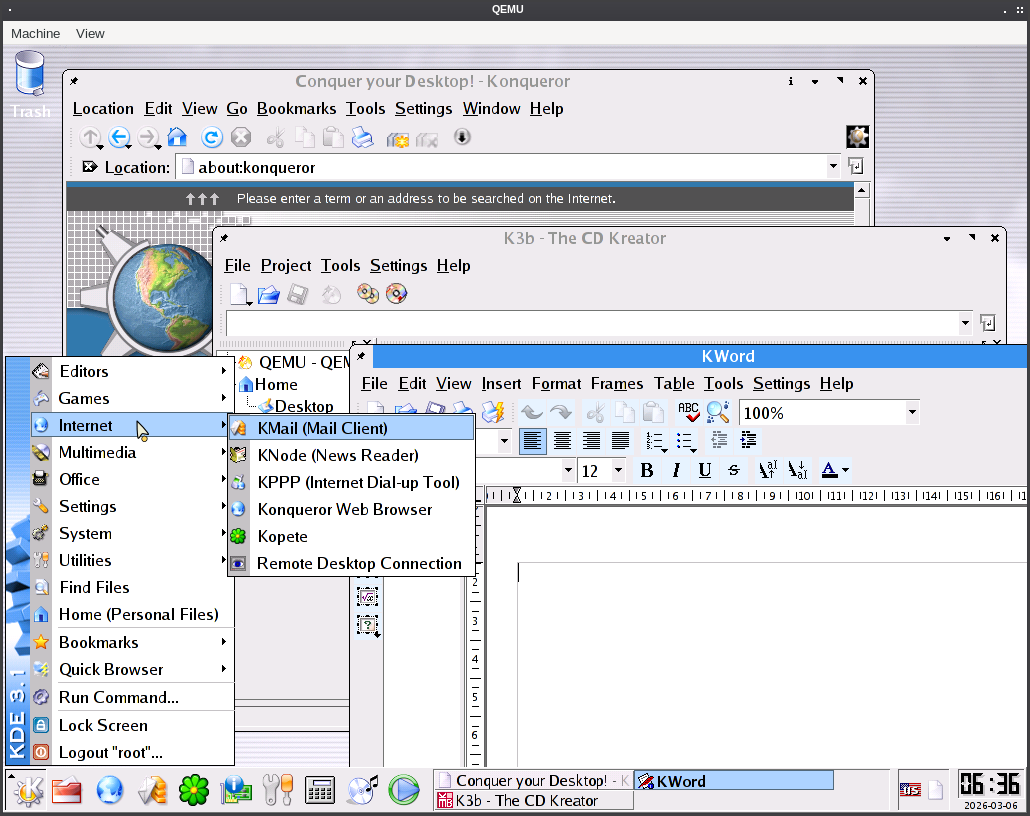Click the magnifier Find icon in KWord
The image size is (1030, 816).
click(717, 412)
